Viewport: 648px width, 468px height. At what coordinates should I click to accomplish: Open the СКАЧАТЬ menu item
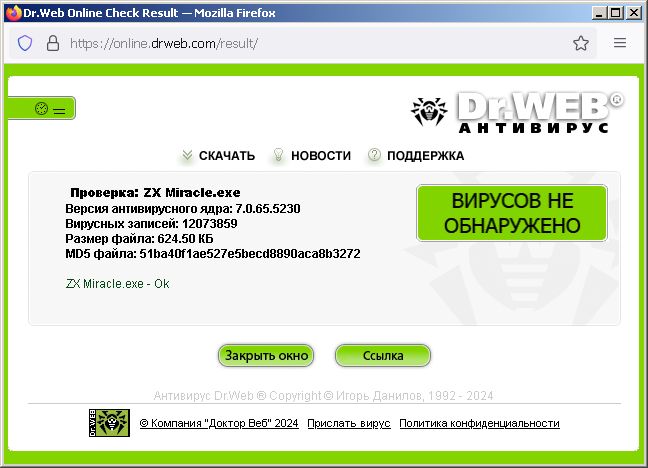(x=227, y=156)
